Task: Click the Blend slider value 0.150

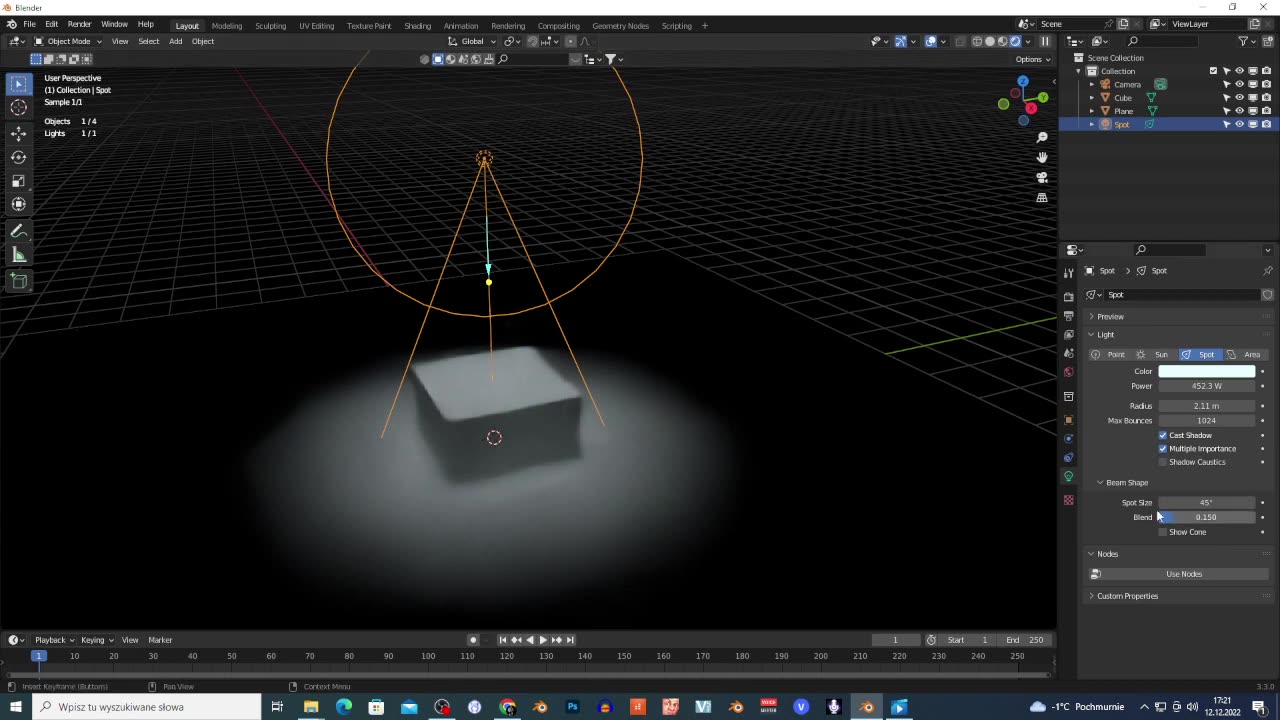Action: coord(1206,517)
